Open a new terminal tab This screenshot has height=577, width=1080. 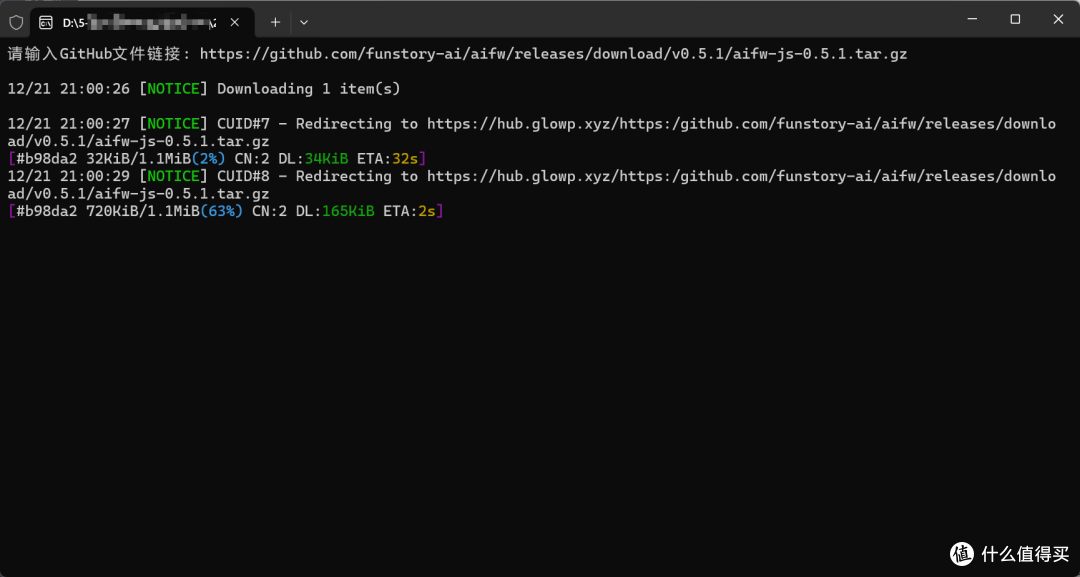pos(275,22)
